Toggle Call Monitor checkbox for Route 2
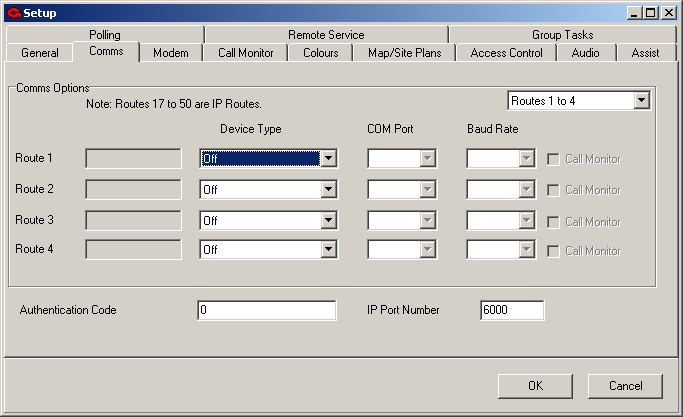Screen dimensions: 683x417 pyautogui.click(x=554, y=190)
